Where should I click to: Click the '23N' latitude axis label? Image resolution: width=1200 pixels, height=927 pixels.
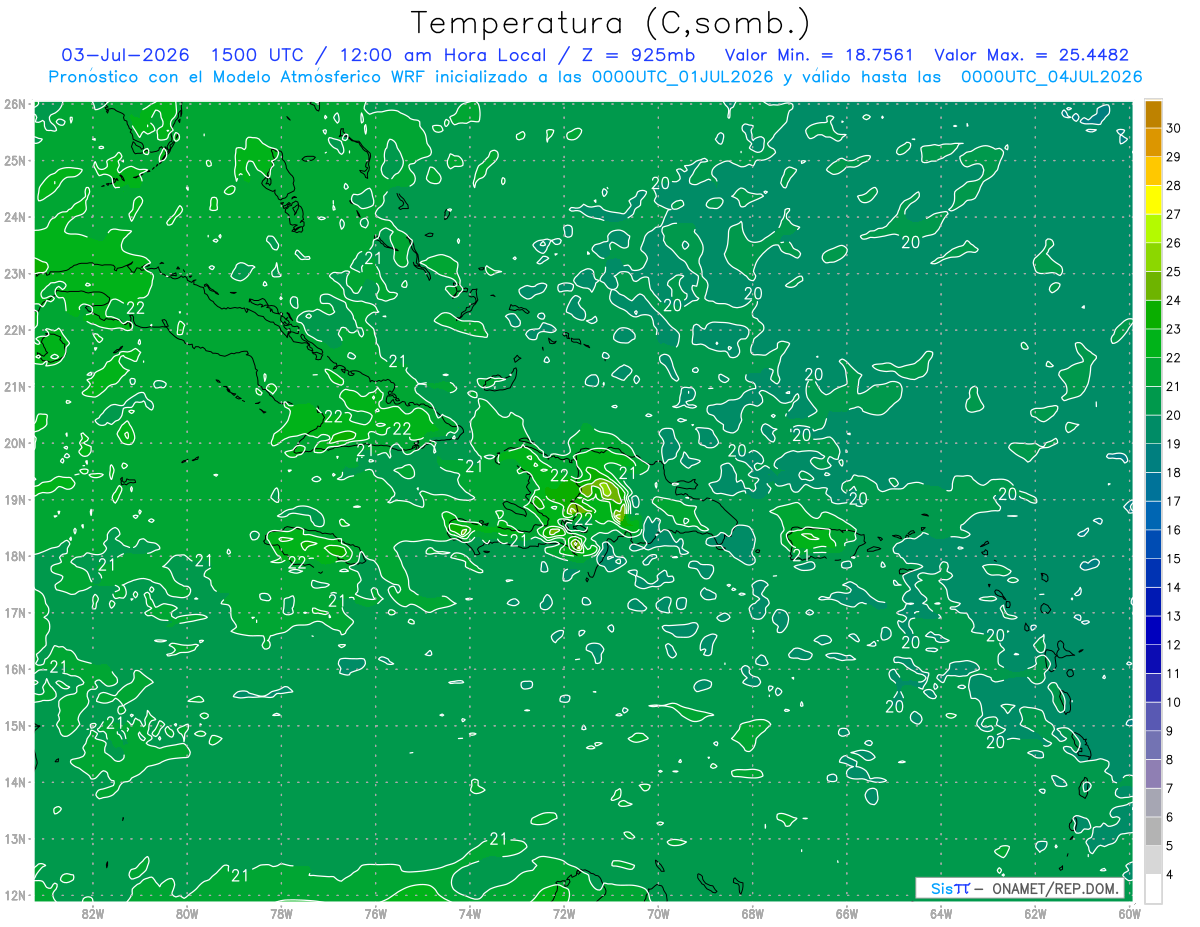14,273
